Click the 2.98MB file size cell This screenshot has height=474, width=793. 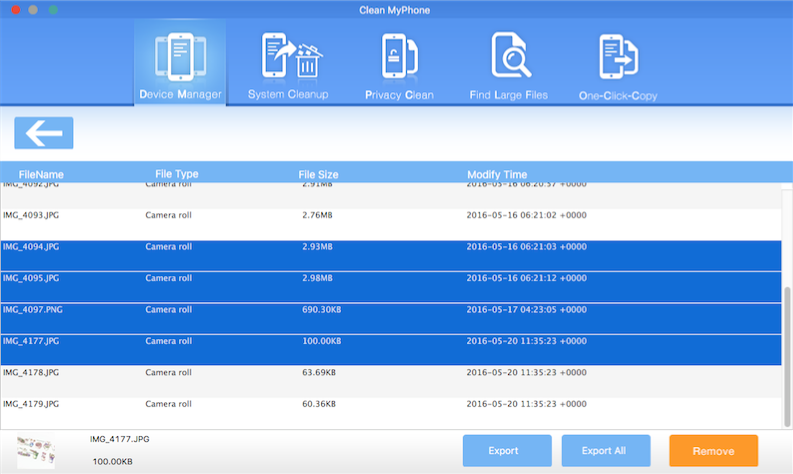pos(317,278)
